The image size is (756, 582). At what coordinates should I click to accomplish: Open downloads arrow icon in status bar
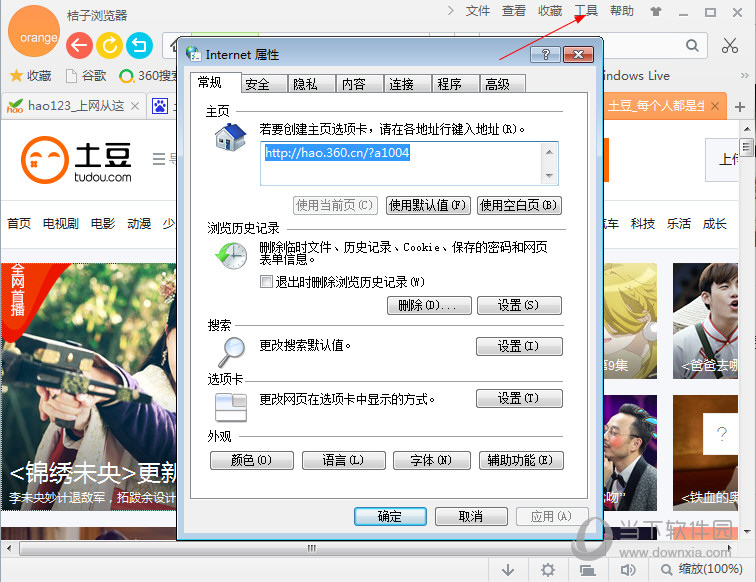508,570
